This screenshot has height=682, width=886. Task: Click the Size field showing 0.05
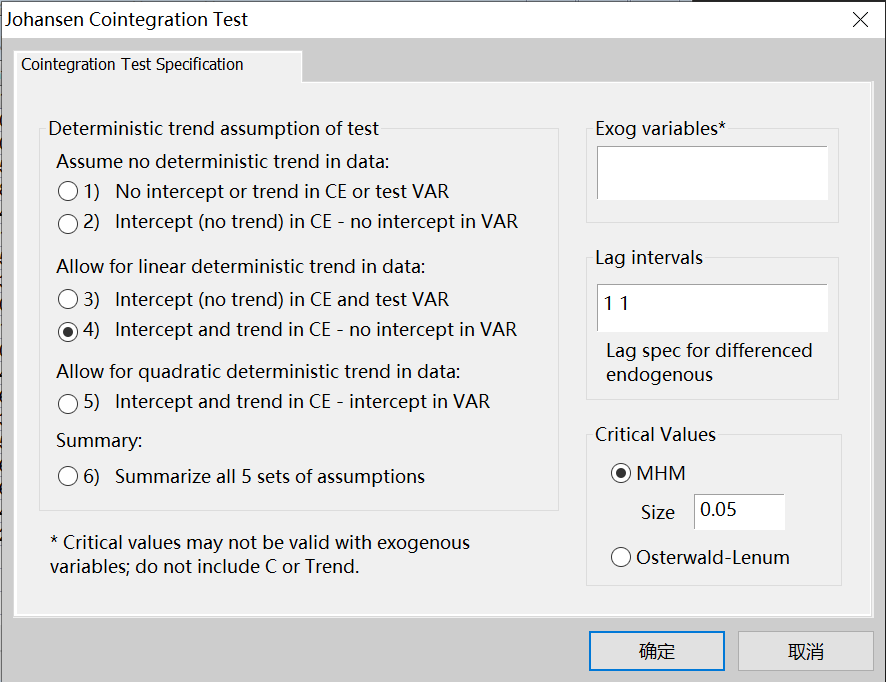[739, 510]
